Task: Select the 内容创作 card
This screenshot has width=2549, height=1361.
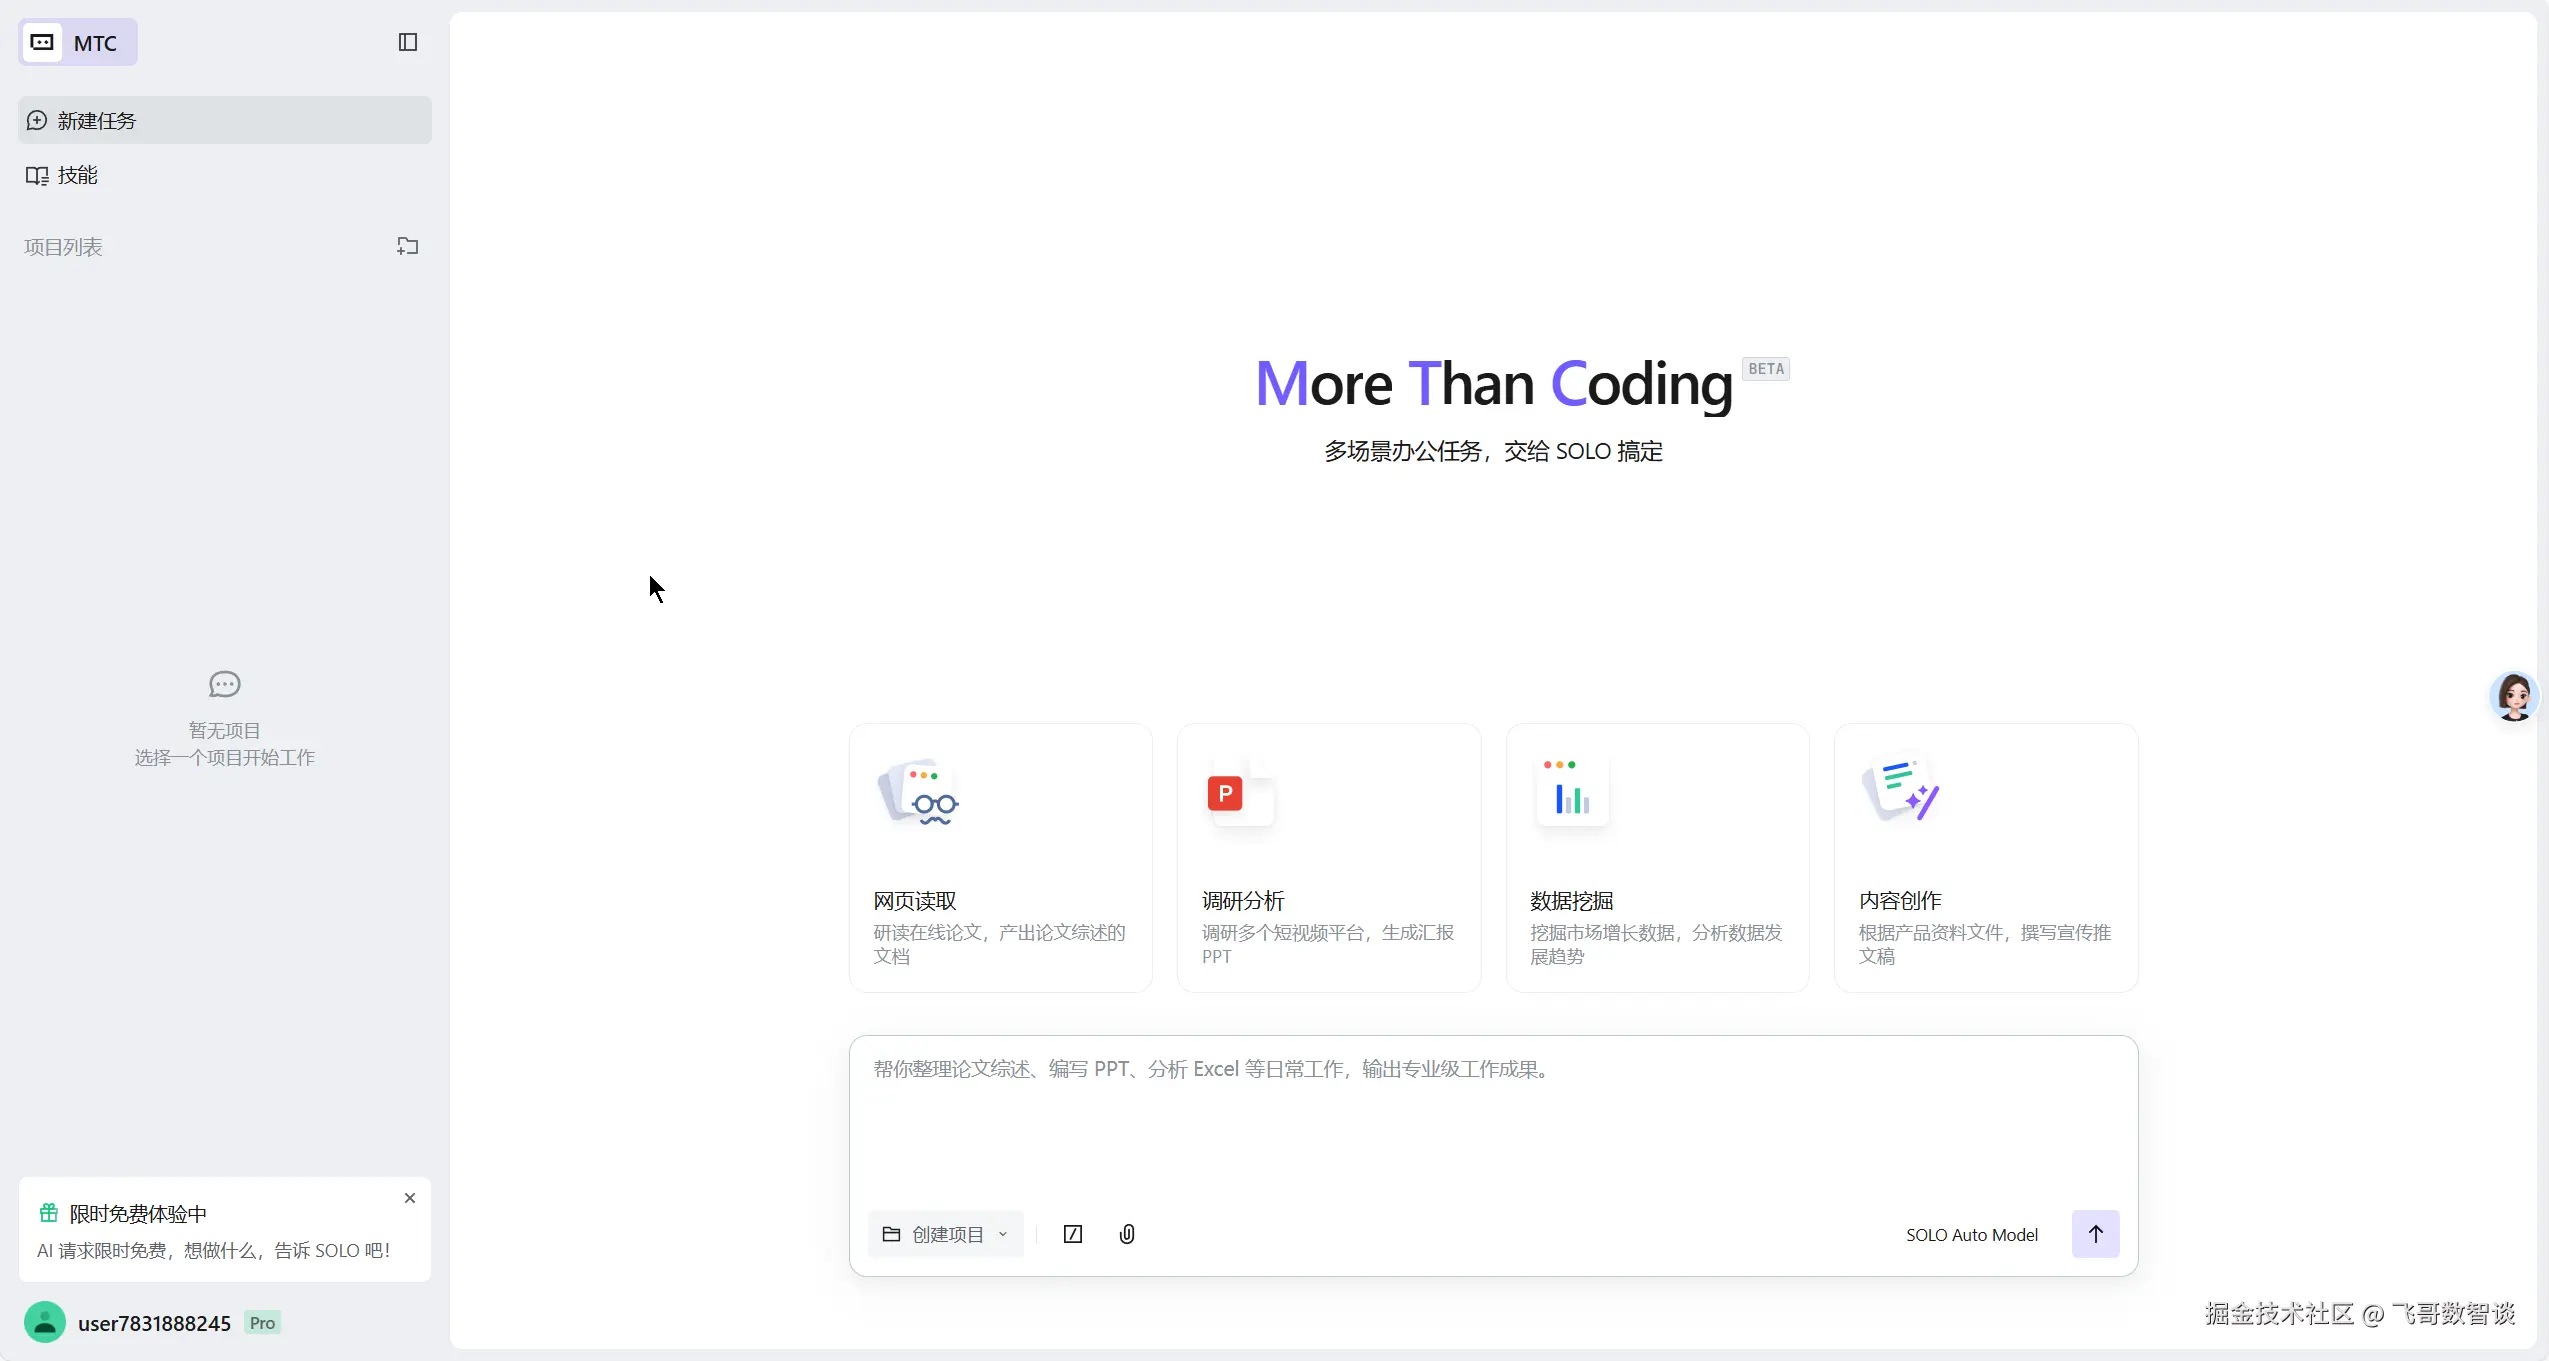Action: coord(1985,858)
